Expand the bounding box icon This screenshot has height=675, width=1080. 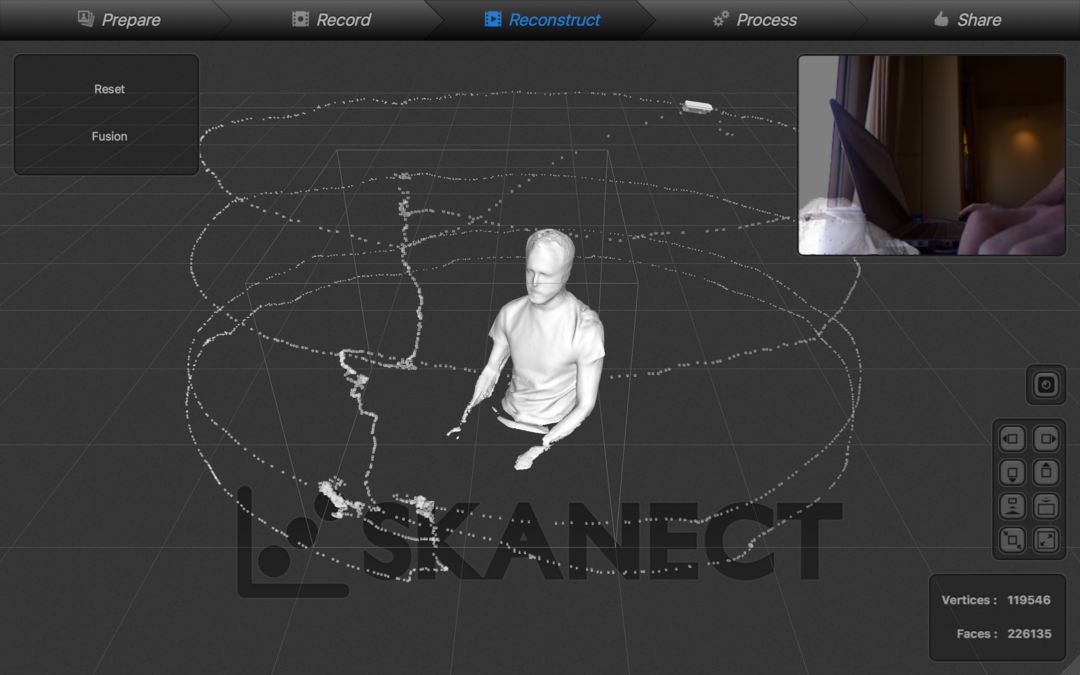pos(1046,540)
